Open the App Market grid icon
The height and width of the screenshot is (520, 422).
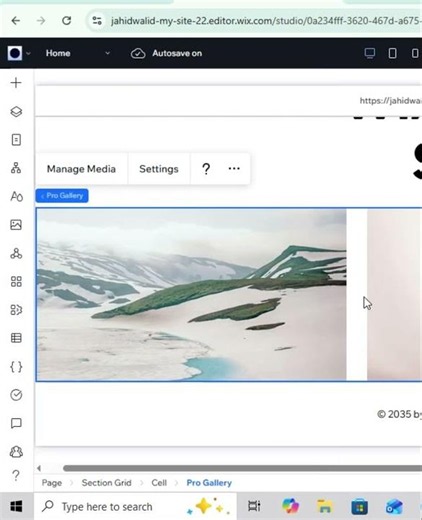point(16,281)
